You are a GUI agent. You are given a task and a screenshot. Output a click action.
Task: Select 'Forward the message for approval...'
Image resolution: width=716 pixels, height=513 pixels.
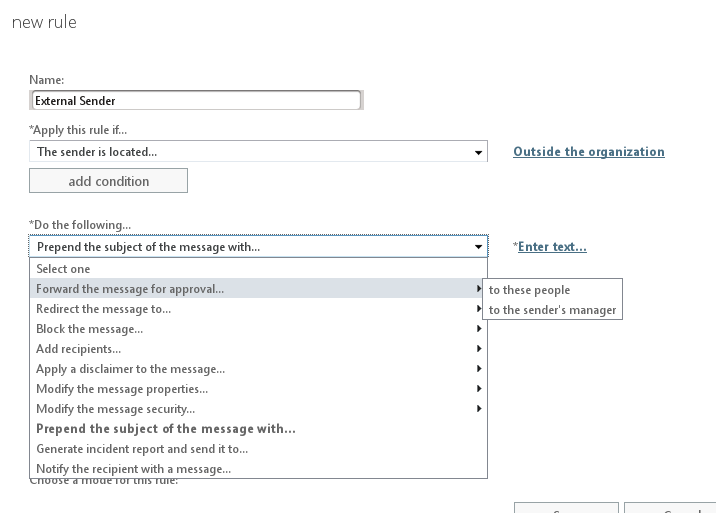[x=256, y=289]
